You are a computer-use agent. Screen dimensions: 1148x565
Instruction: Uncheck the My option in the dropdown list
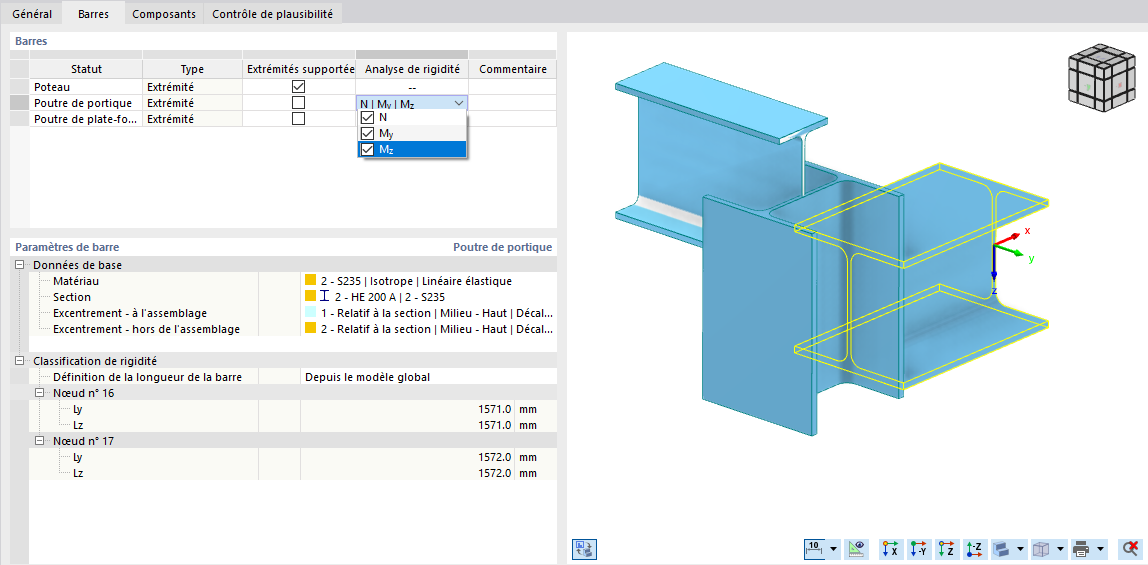pyautogui.click(x=368, y=133)
